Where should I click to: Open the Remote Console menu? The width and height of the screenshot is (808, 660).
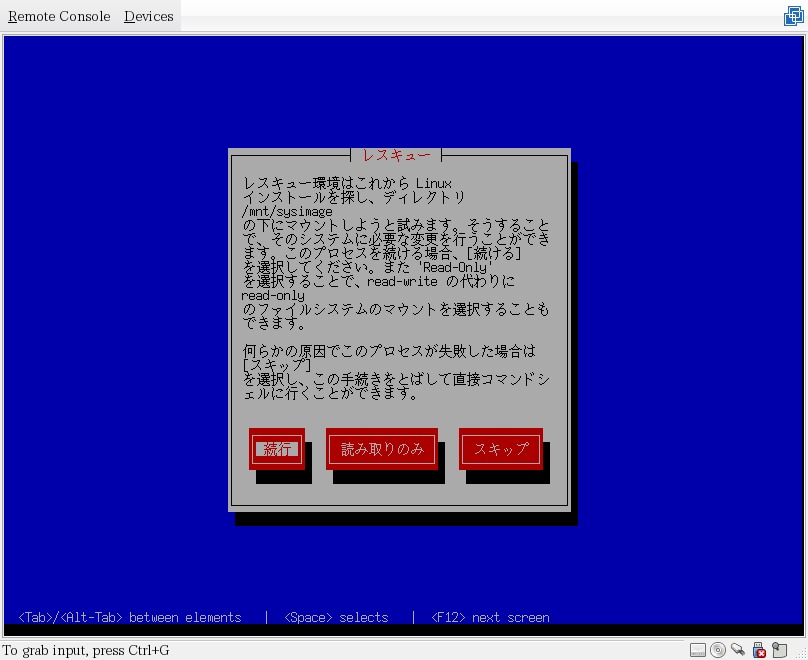59,16
